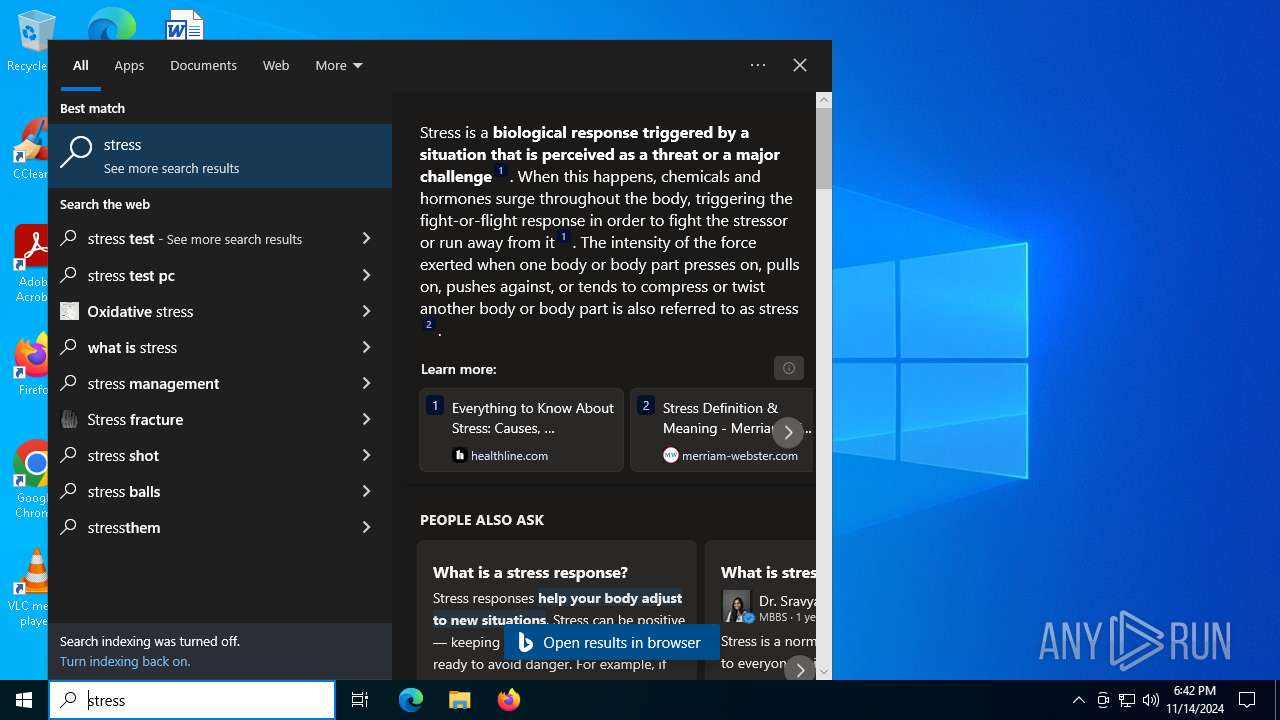
Task: Click the scroll up arrow of preview pane
Action: pyautogui.click(x=824, y=100)
